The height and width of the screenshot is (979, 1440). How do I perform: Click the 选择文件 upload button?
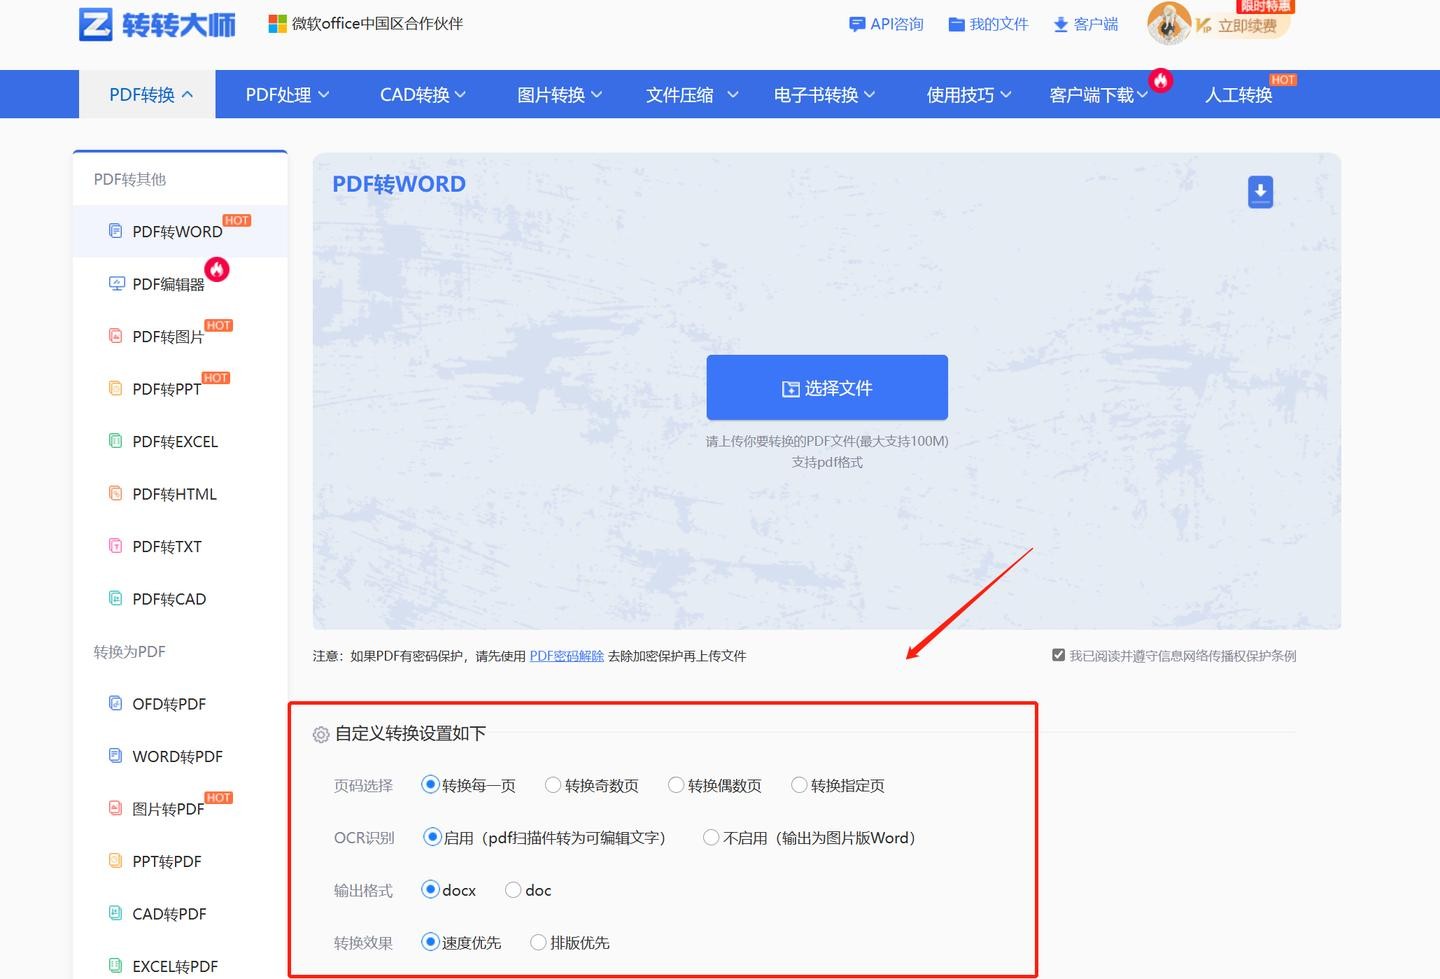[x=827, y=388]
